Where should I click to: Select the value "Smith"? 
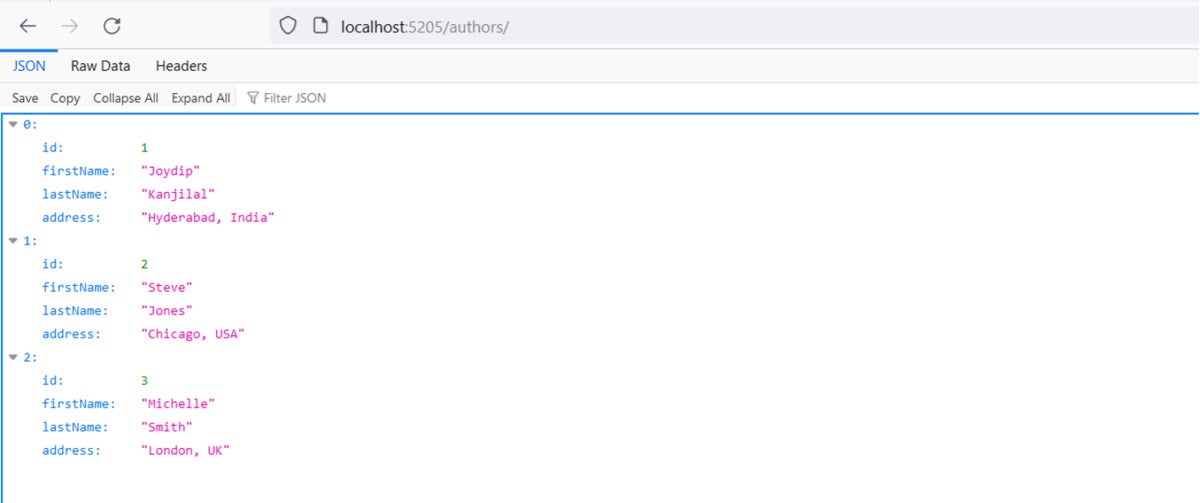click(x=167, y=427)
